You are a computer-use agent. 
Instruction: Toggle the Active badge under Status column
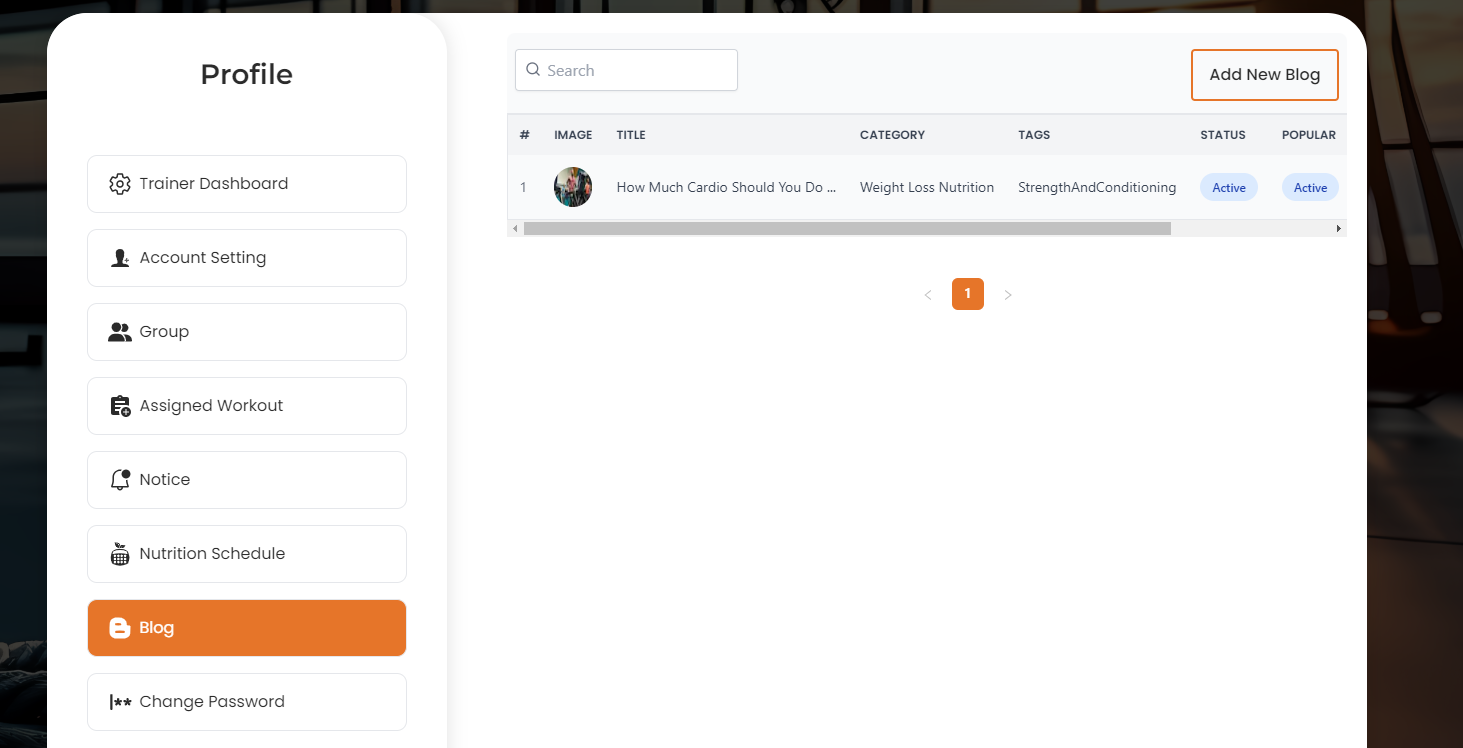pyautogui.click(x=1228, y=187)
